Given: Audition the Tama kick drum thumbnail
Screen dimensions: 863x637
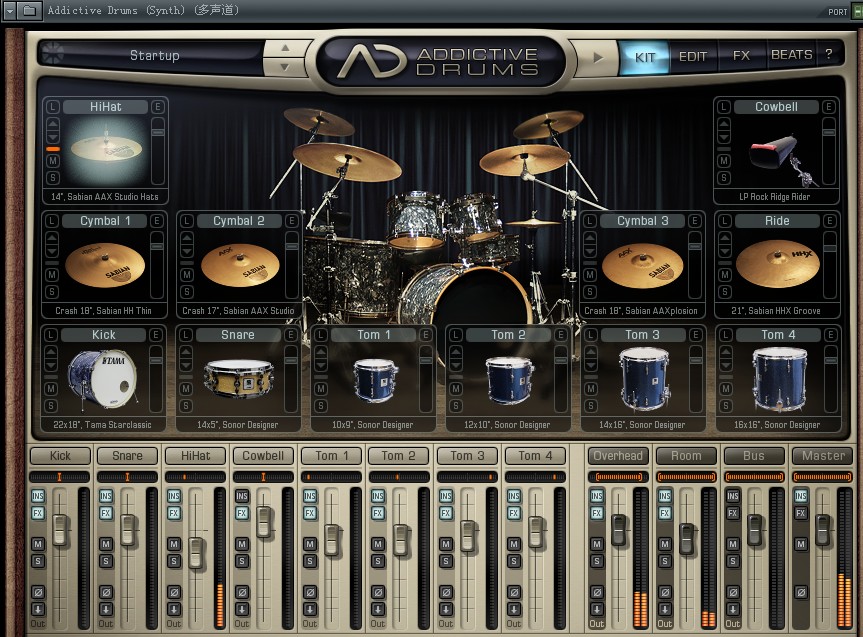Looking at the screenshot, I should click(102, 379).
